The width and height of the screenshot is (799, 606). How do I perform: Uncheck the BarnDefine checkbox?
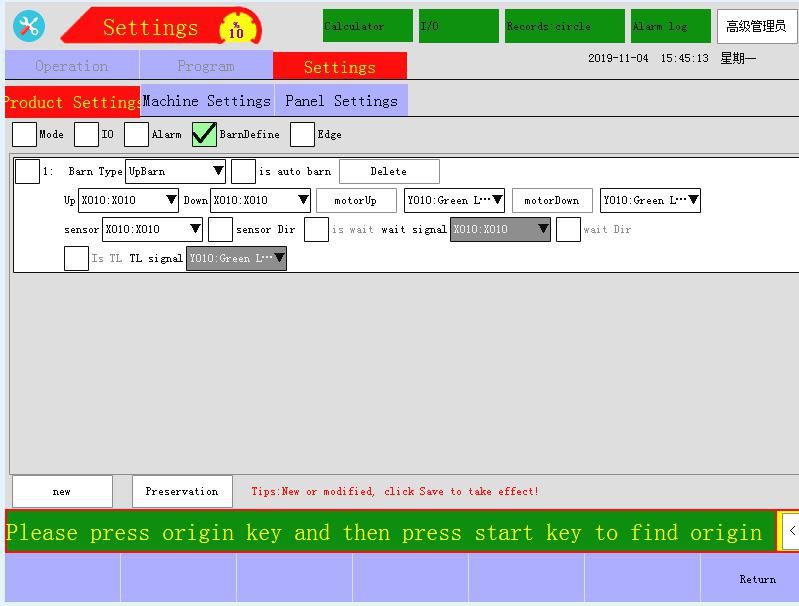(204, 134)
